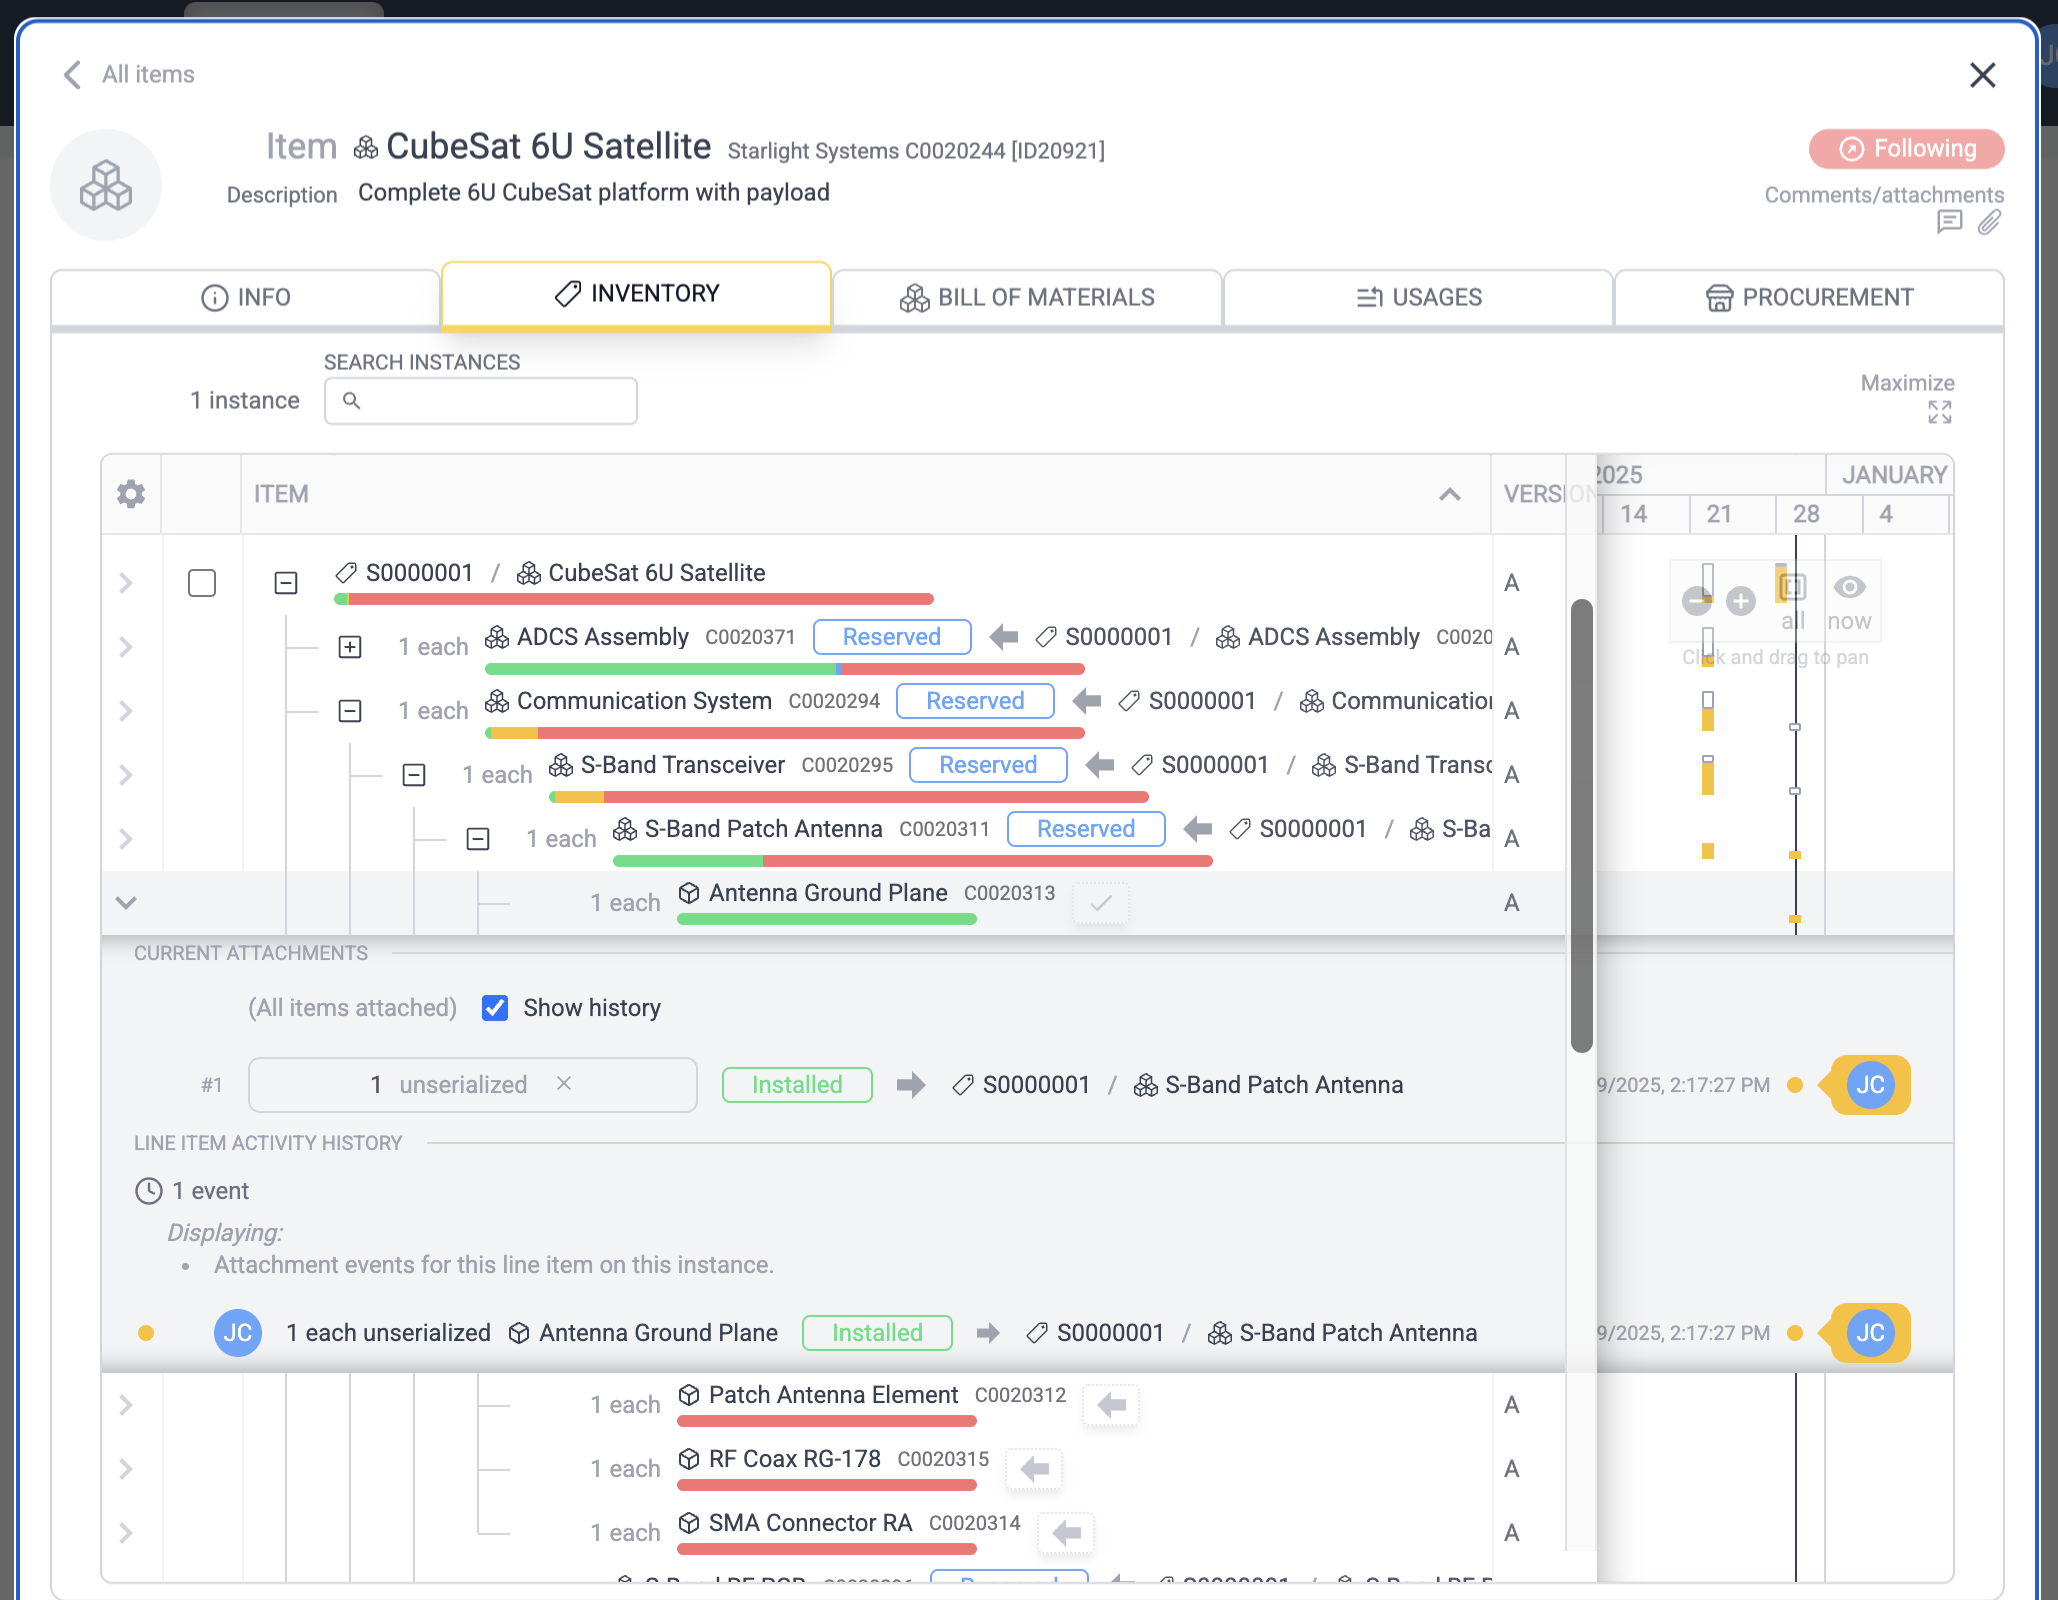The width and height of the screenshot is (2058, 1600).
Task: Click the Reserved badge on S-Band Transceiver
Action: [x=987, y=765]
